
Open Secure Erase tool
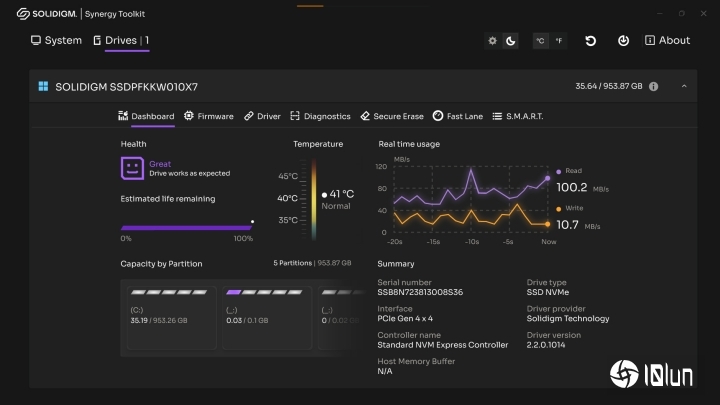click(392, 117)
